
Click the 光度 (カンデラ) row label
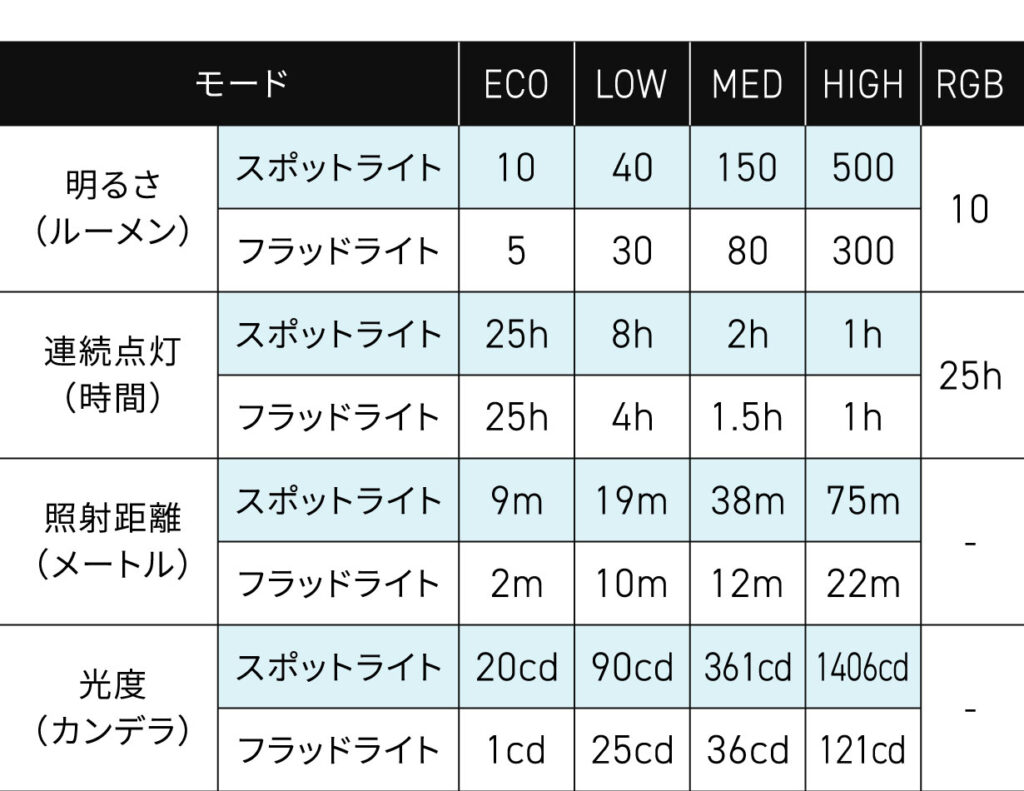pos(111,708)
